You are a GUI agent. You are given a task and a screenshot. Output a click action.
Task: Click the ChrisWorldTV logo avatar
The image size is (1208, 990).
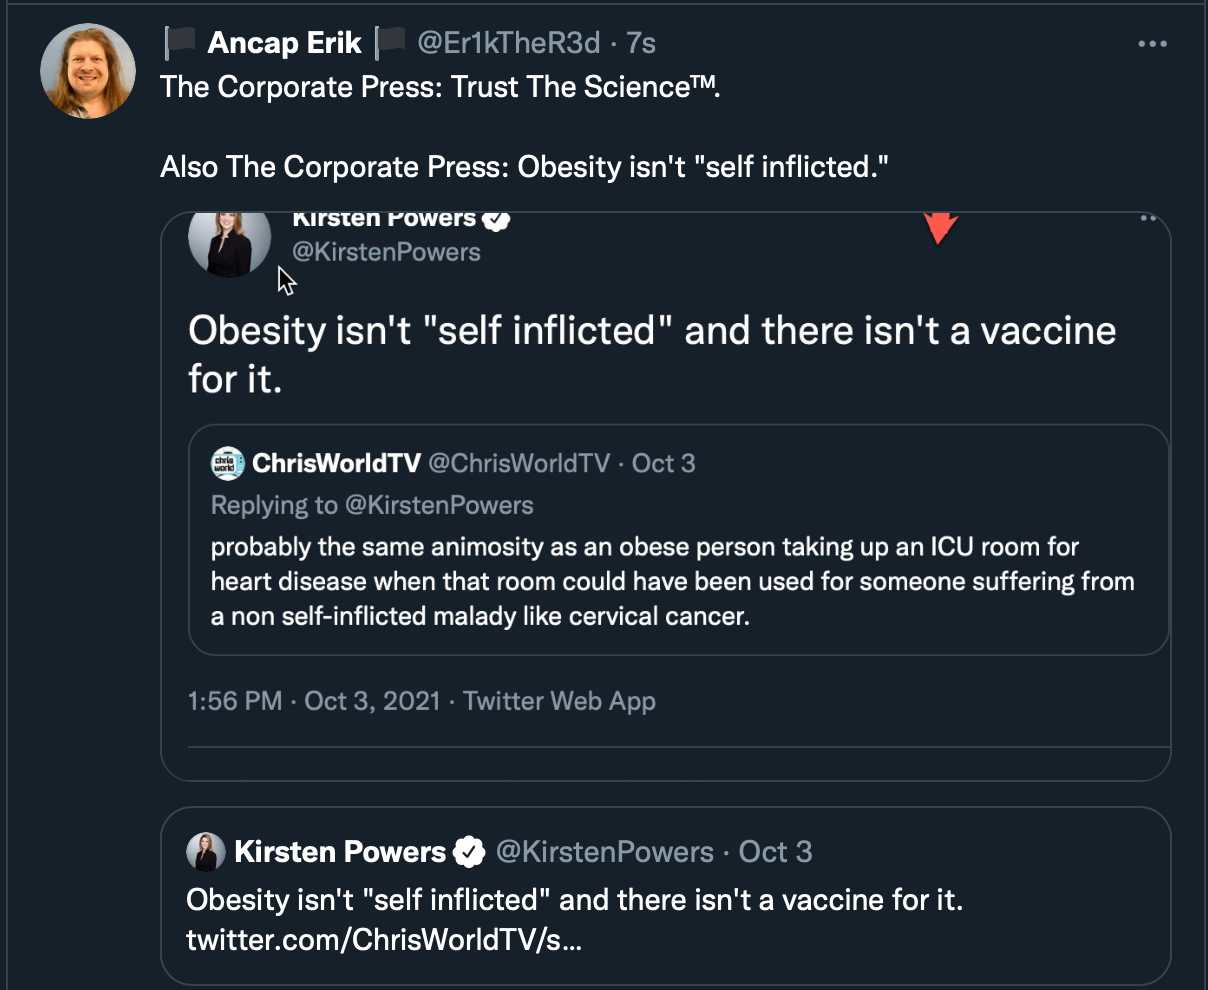coord(228,463)
